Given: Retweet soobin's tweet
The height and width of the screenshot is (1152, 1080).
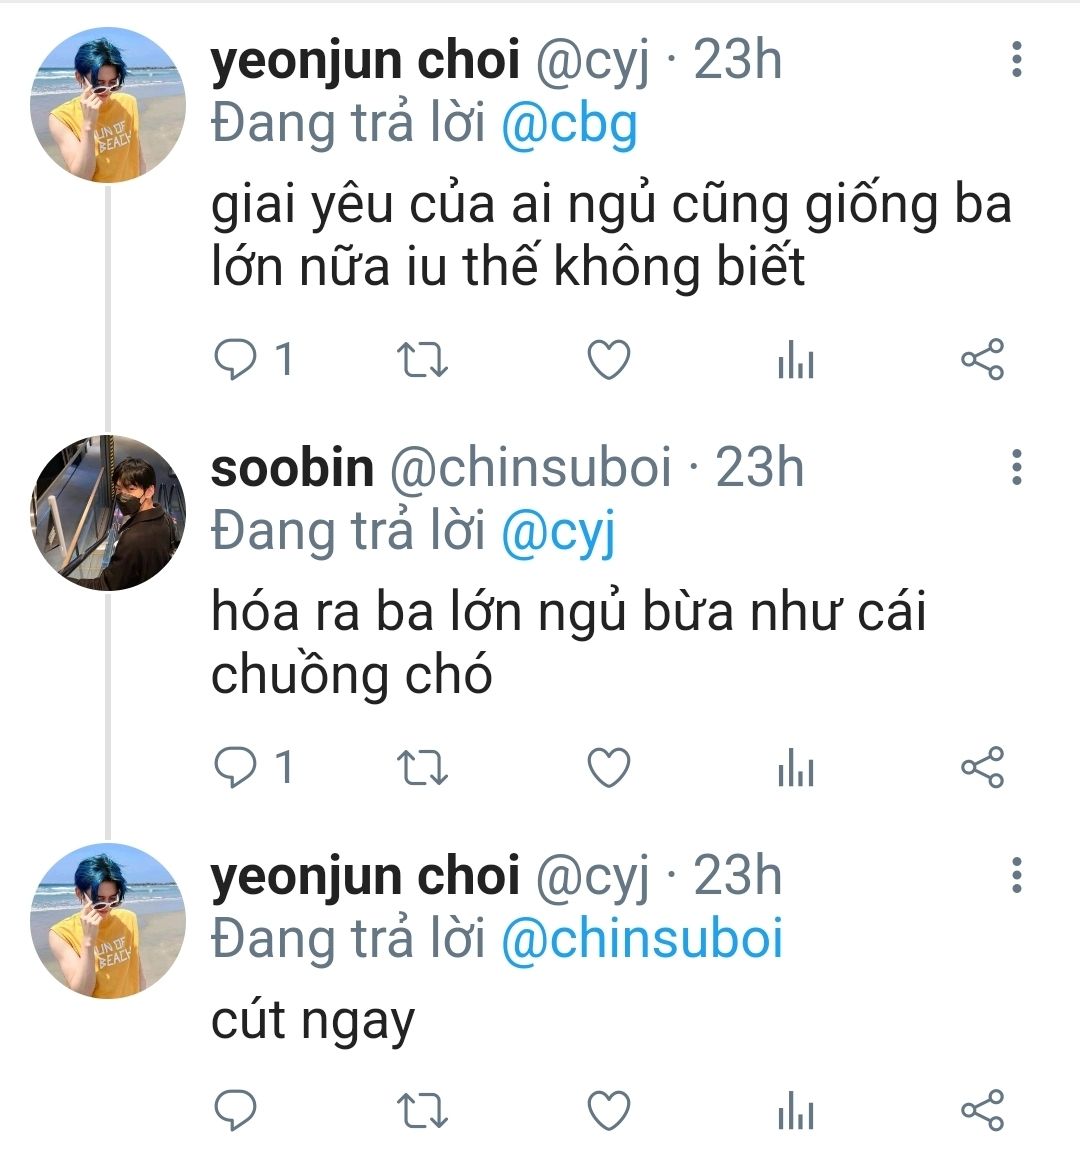Looking at the screenshot, I should tap(422, 768).
